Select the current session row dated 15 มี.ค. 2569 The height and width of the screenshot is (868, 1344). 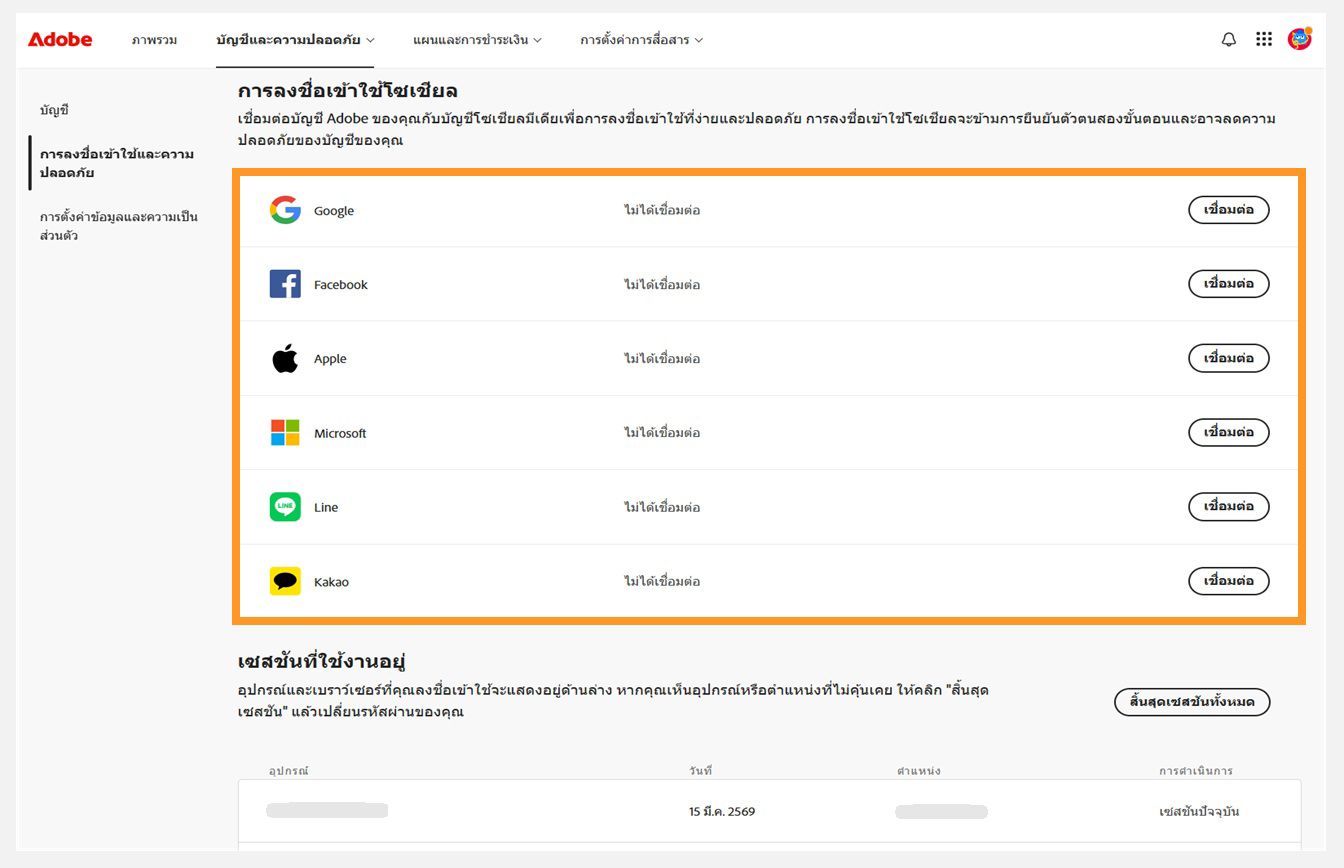(720, 811)
